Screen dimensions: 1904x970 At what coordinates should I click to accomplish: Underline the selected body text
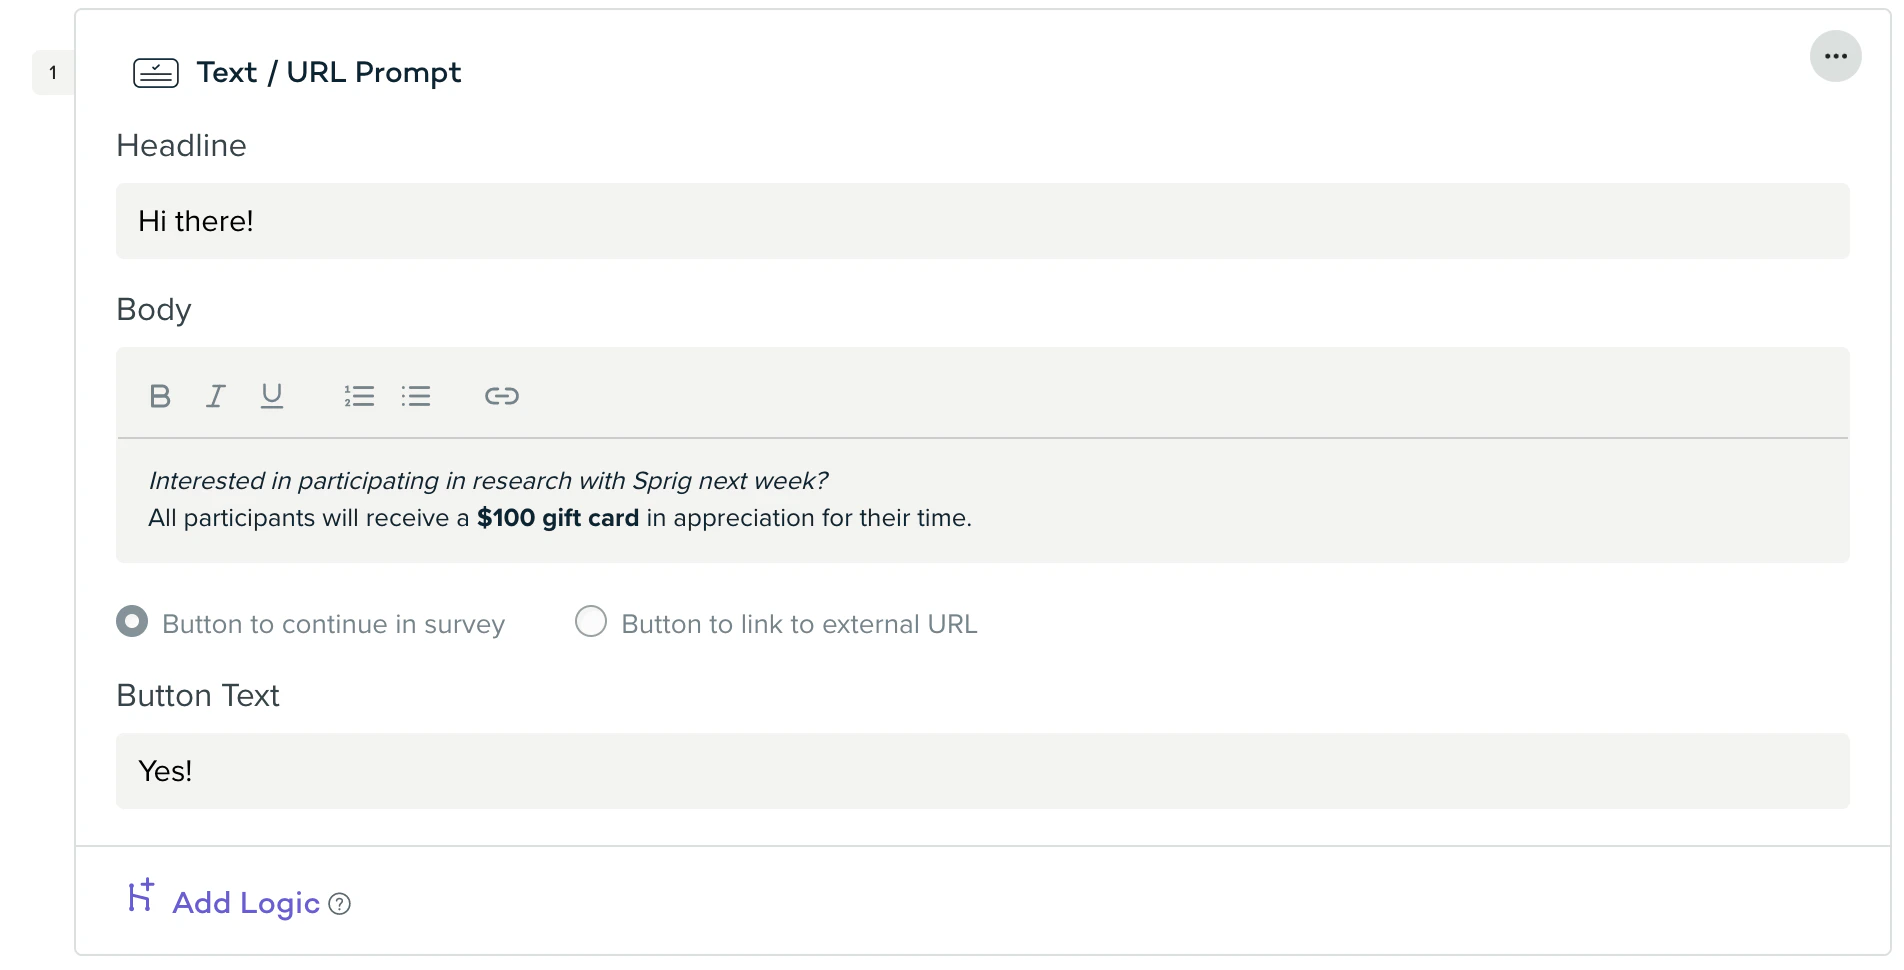271,396
